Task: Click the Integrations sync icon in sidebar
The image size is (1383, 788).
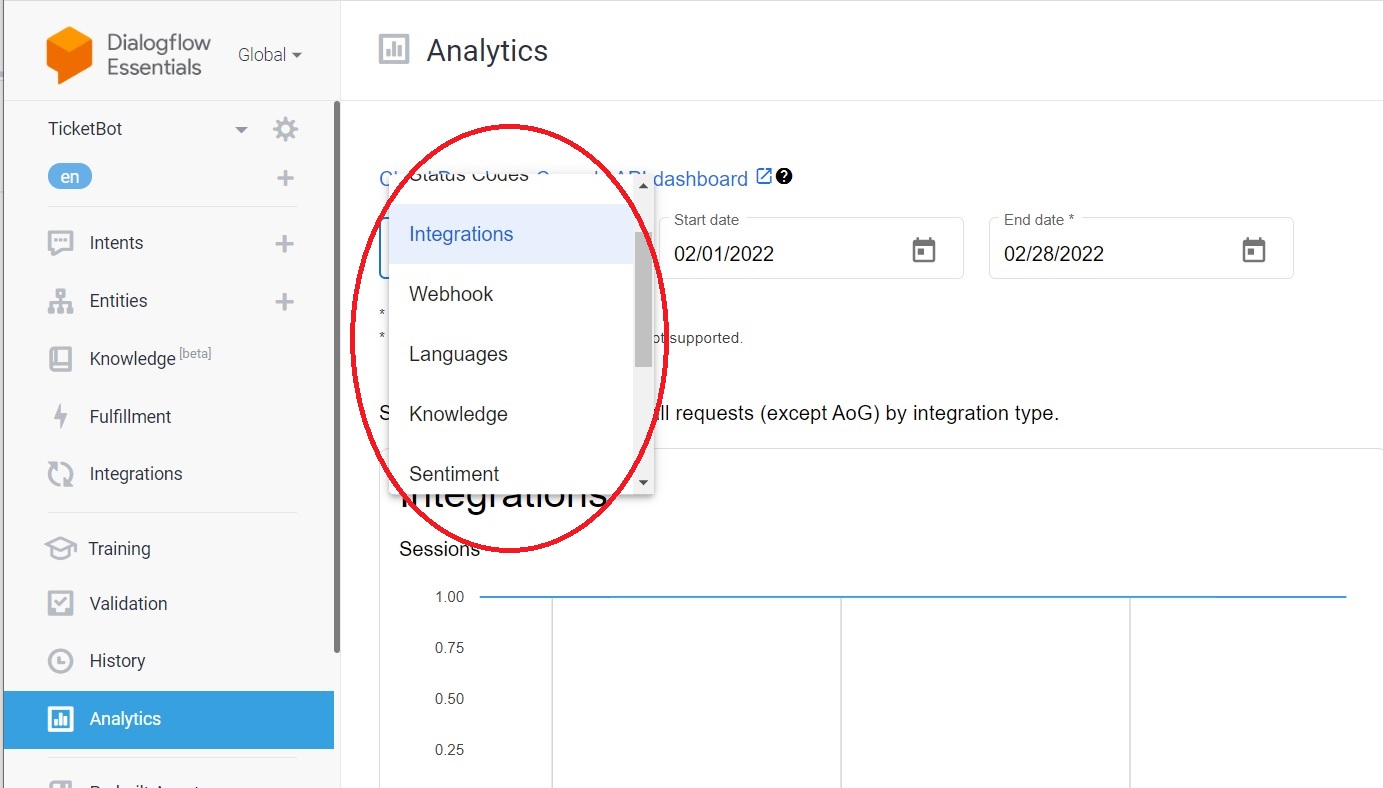Action: [61, 473]
